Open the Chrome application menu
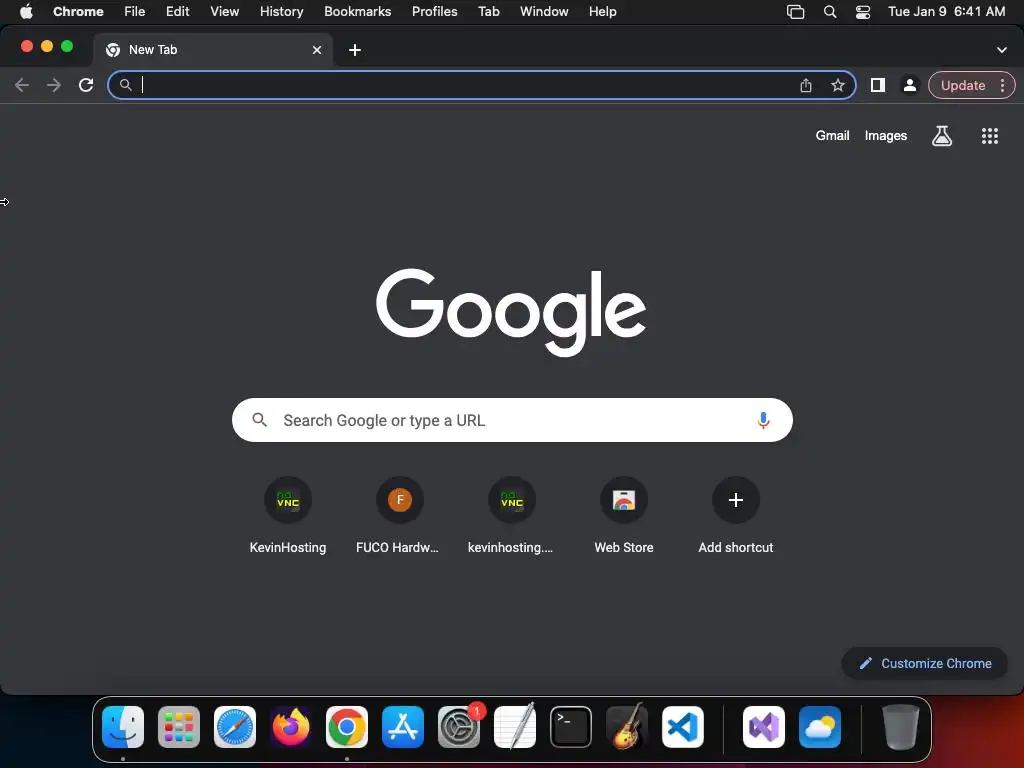Screen dimensions: 1024x768 (78, 11)
